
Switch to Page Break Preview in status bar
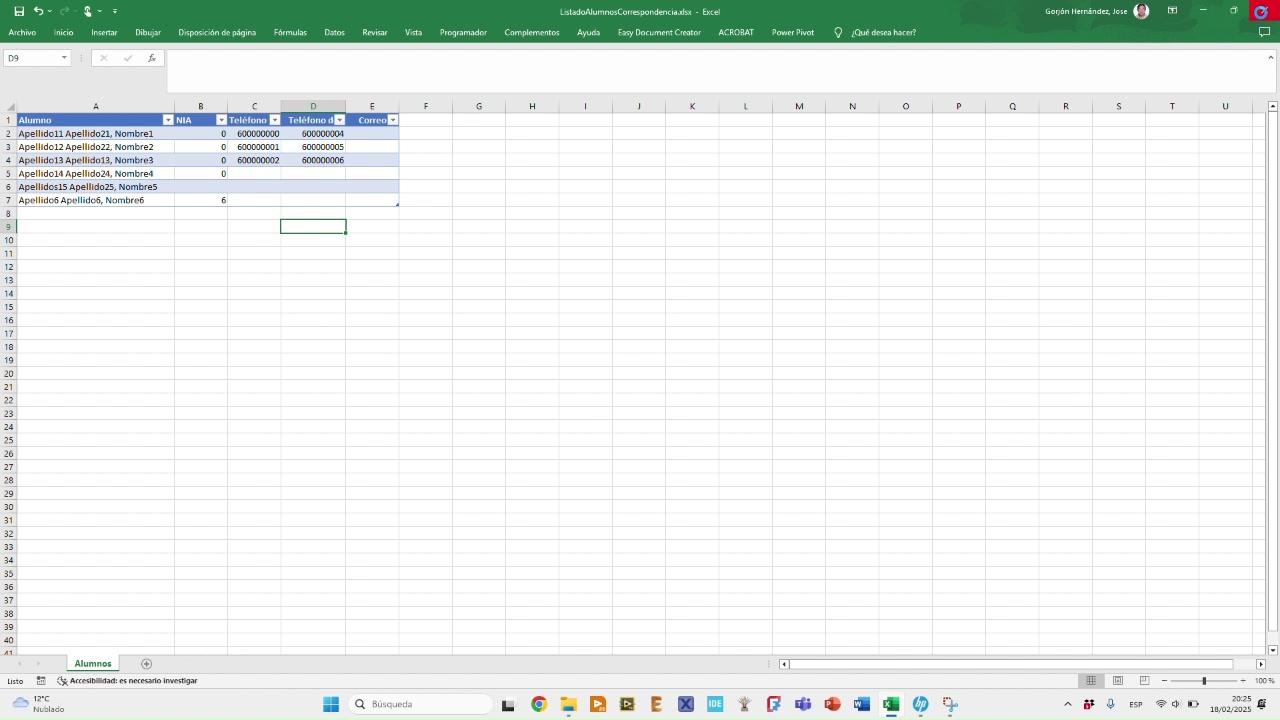pyautogui.click(x=1144, y=681)
